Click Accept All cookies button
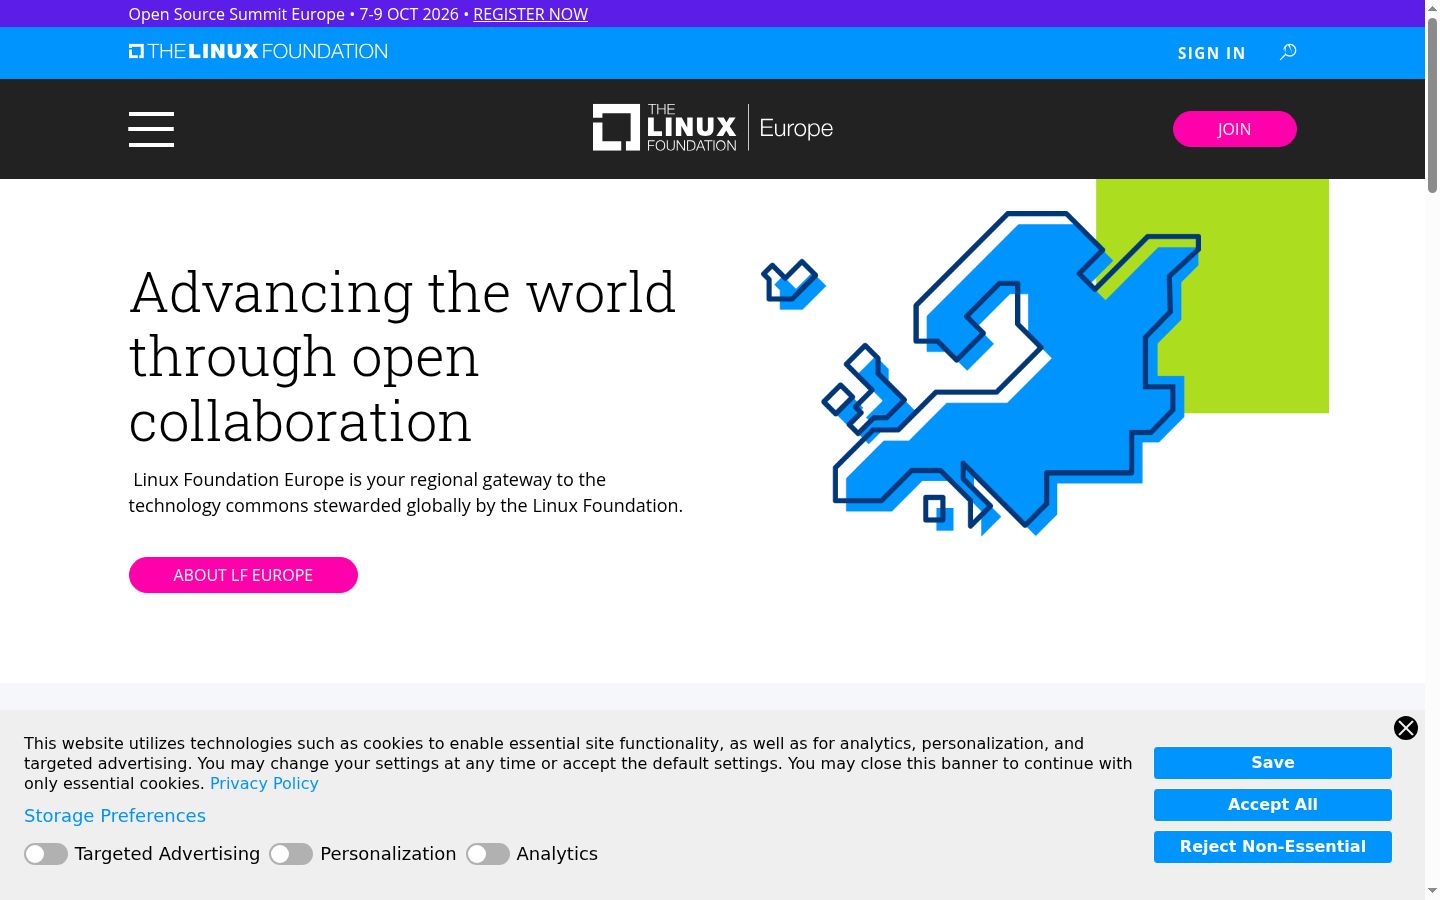 1273,805
